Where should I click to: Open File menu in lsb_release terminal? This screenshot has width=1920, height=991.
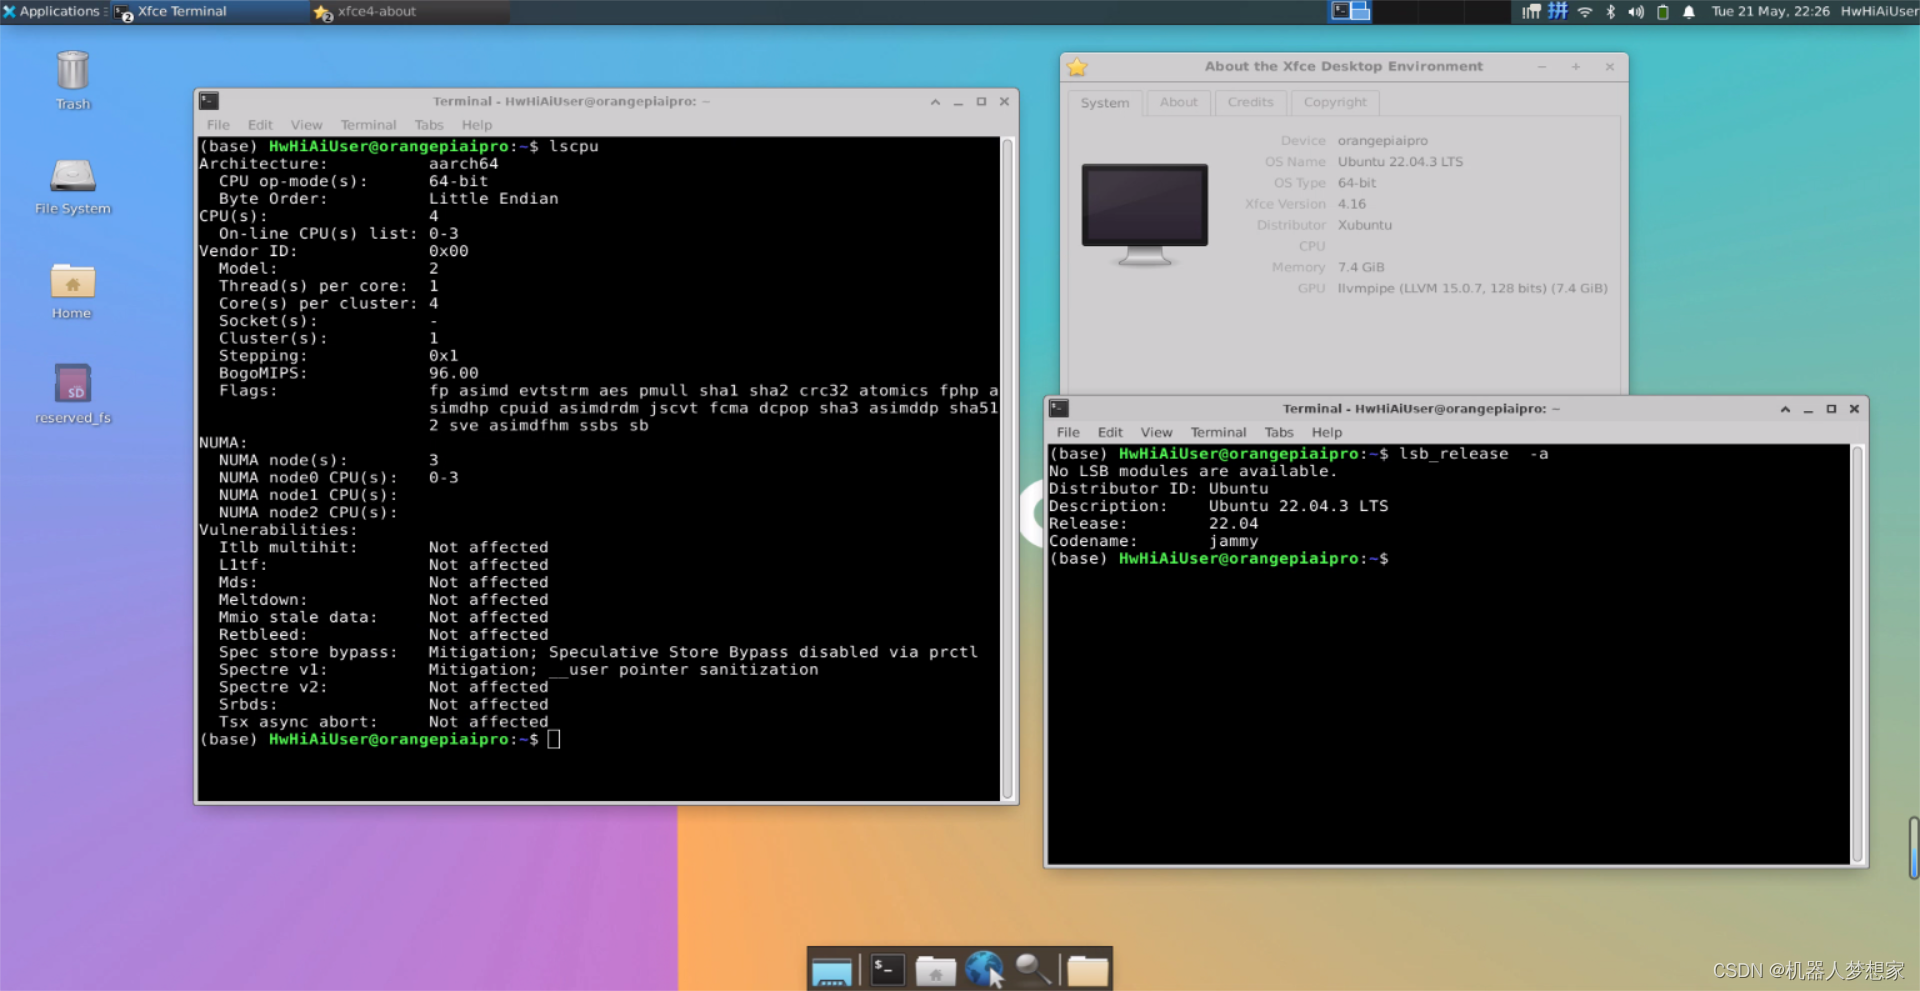[x=1068, y=433]
